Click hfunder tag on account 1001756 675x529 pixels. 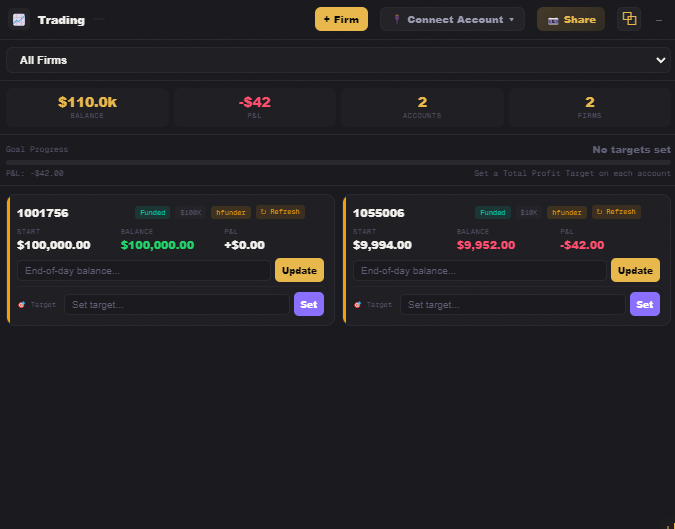(x=231, y=213)
